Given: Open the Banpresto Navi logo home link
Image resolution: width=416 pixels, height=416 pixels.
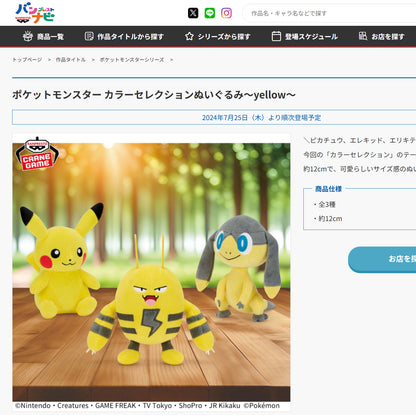Looking at the screenshot, I should (x=35, y=13).
